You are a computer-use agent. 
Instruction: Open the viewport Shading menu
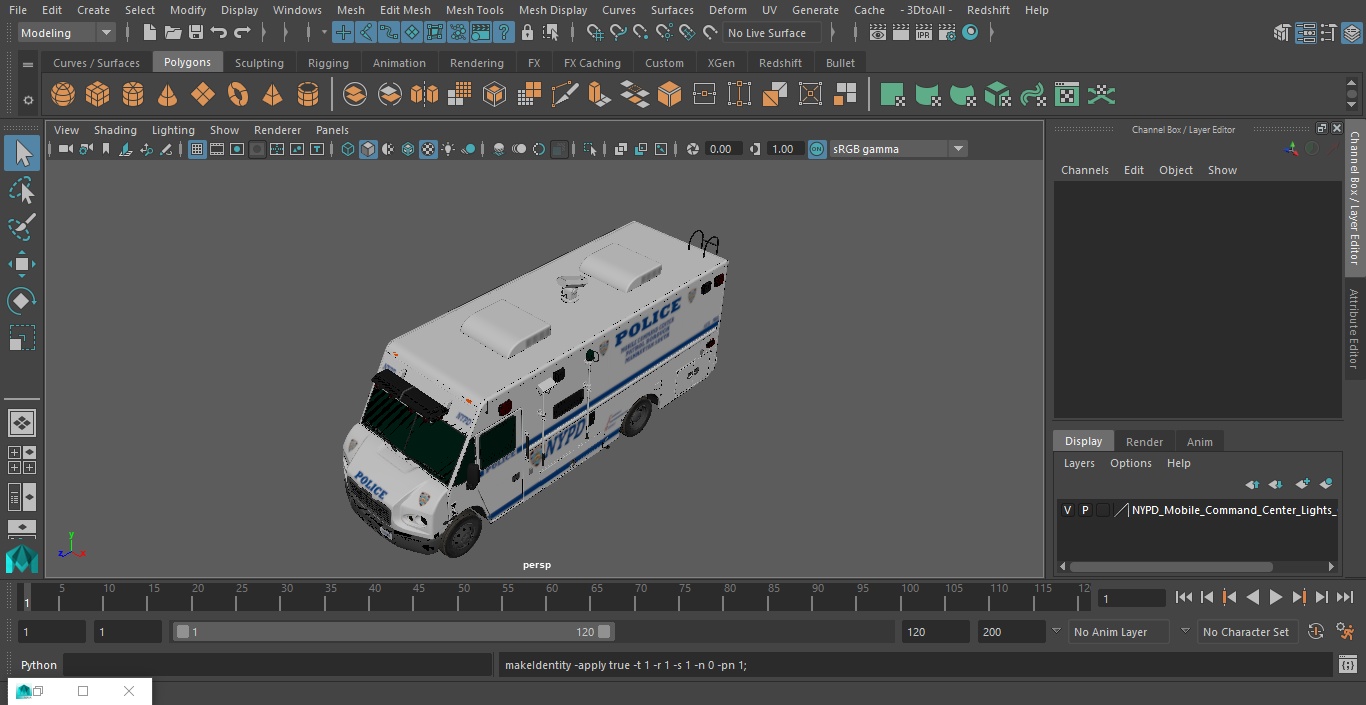(x=115, y=130)
